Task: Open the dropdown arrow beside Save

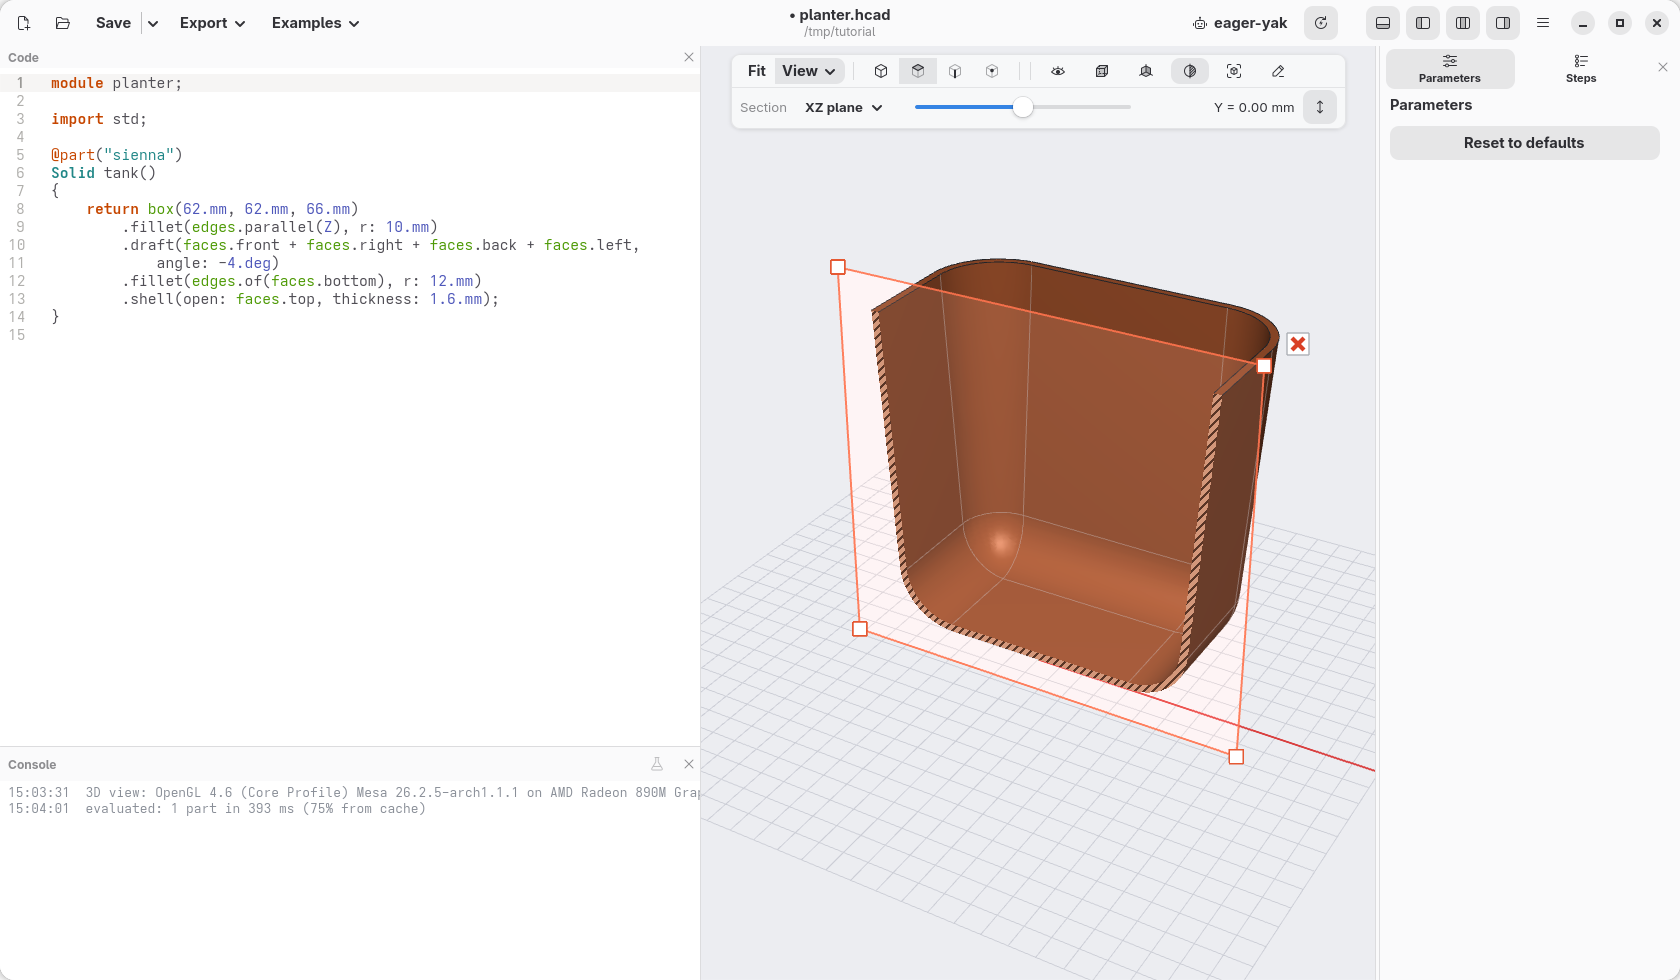Action: [153, 23]
